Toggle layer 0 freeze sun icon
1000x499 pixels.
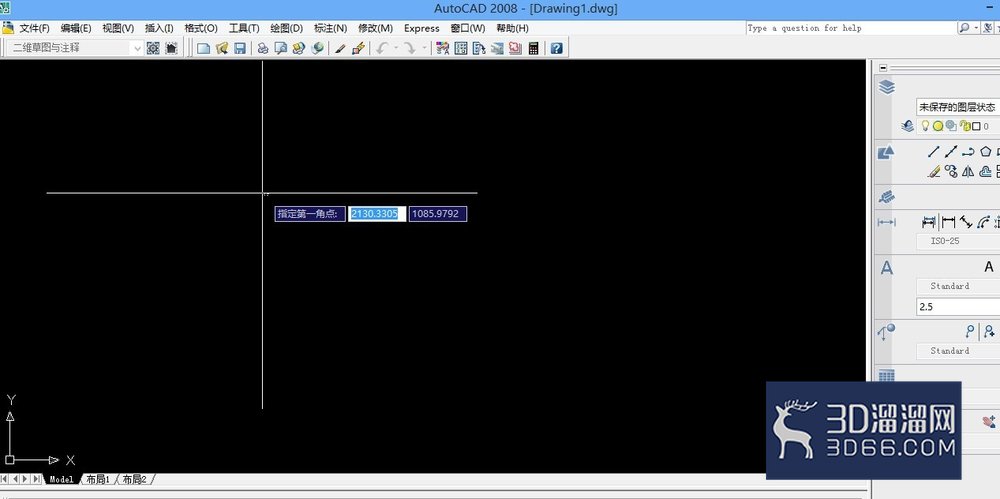click(x=938, y=126)
